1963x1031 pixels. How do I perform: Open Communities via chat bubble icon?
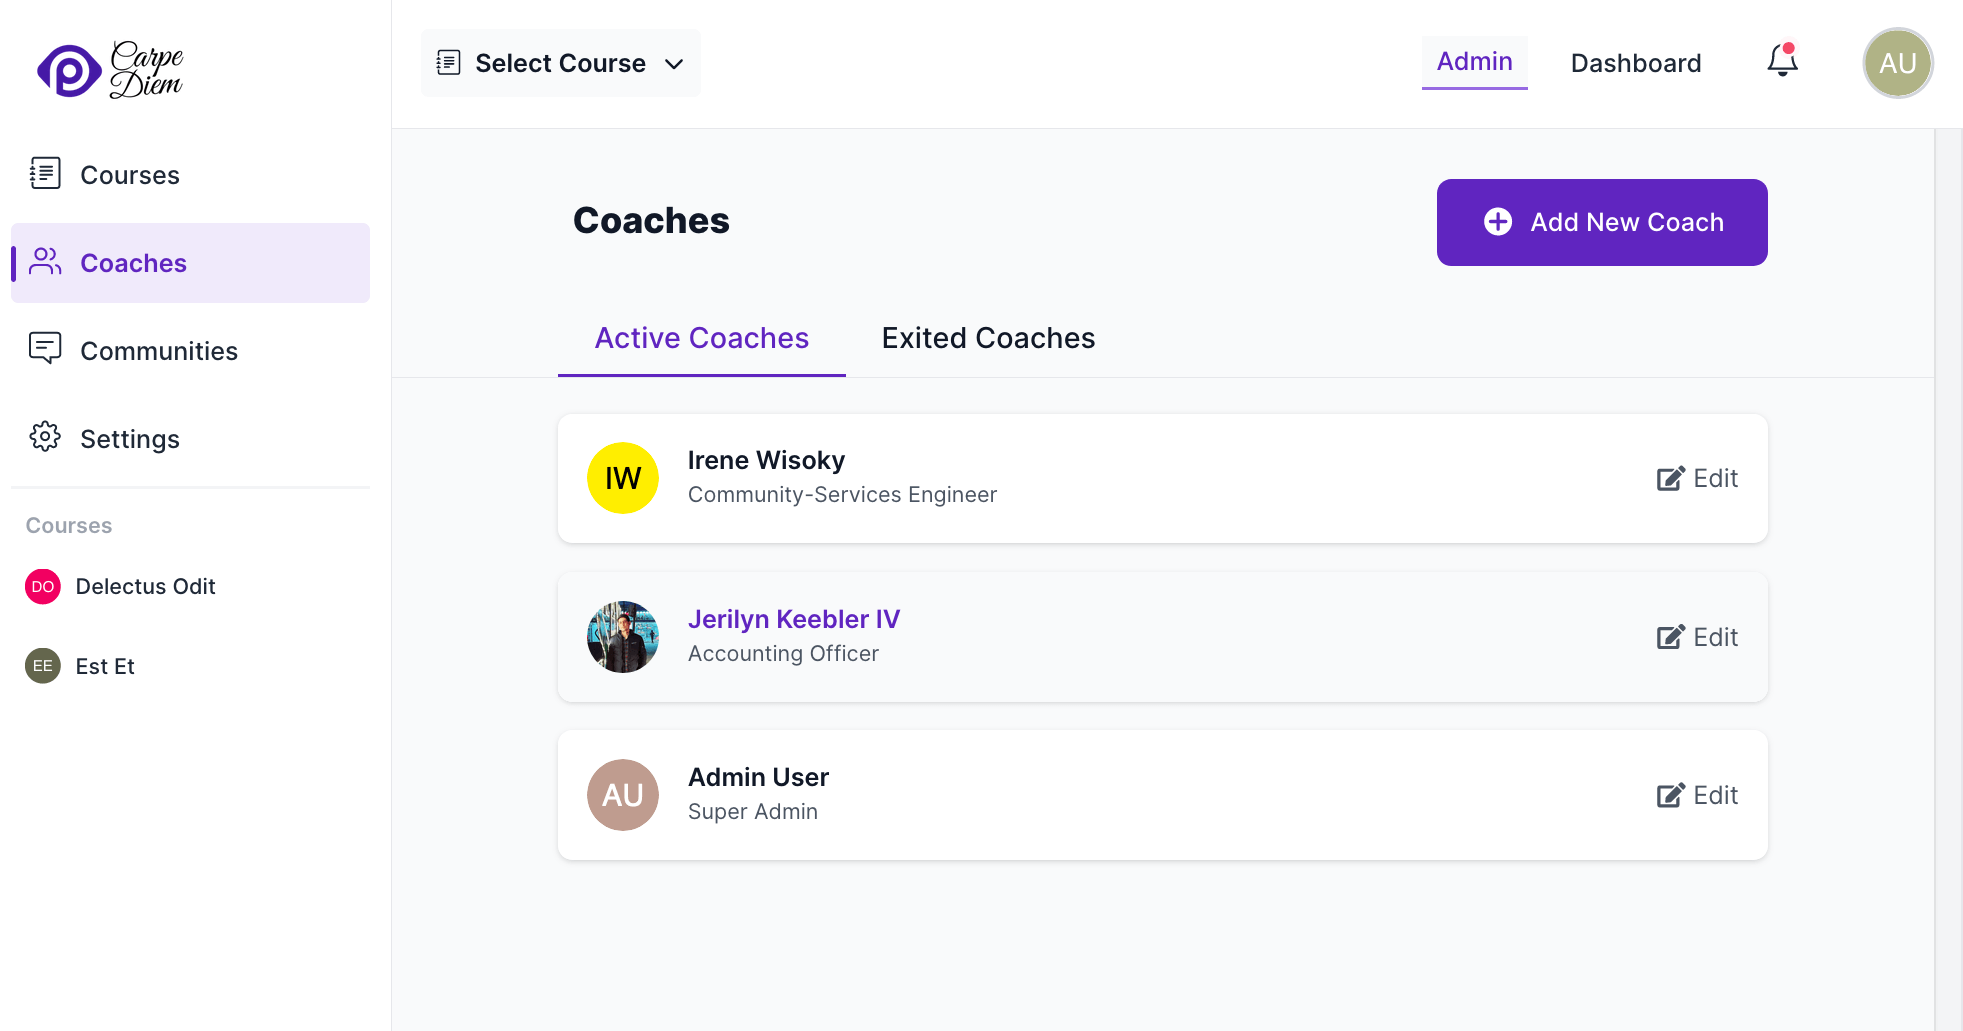coord(44,349)
